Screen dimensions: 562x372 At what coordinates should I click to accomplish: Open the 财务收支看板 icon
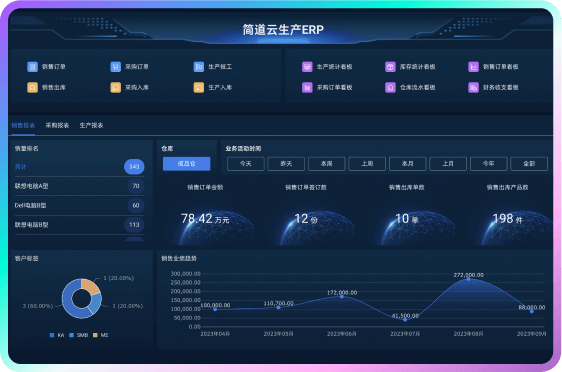pos(473,87)
